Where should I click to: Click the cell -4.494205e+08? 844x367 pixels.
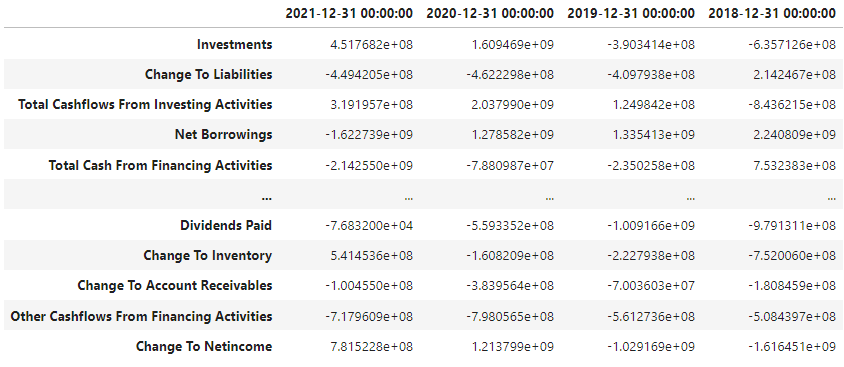click(x=369, y=74)
